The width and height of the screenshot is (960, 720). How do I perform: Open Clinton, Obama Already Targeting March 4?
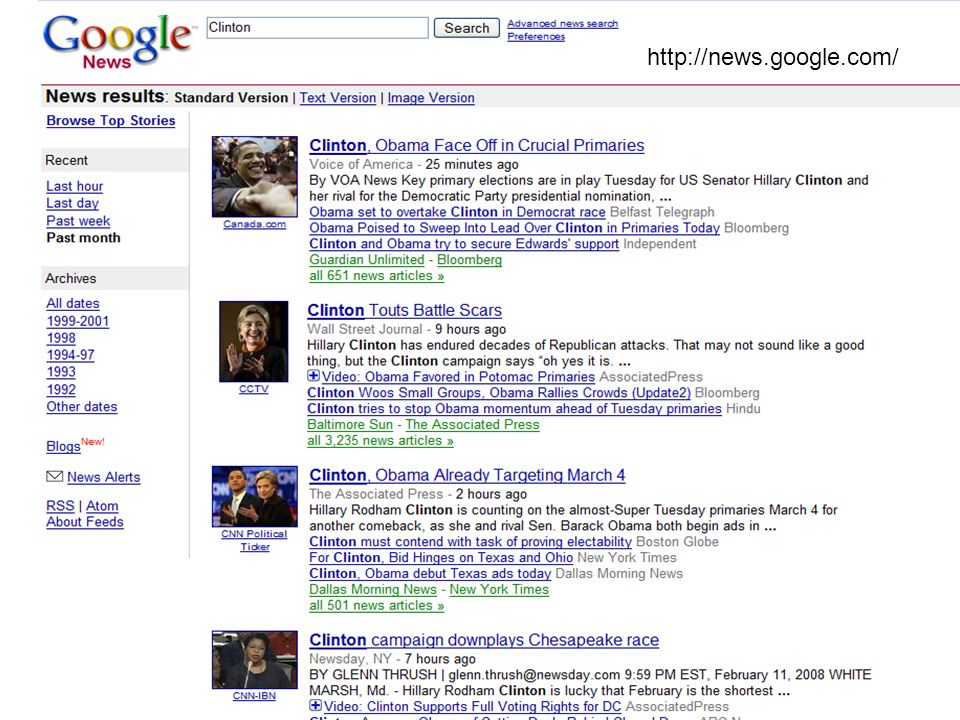(467, 475)
